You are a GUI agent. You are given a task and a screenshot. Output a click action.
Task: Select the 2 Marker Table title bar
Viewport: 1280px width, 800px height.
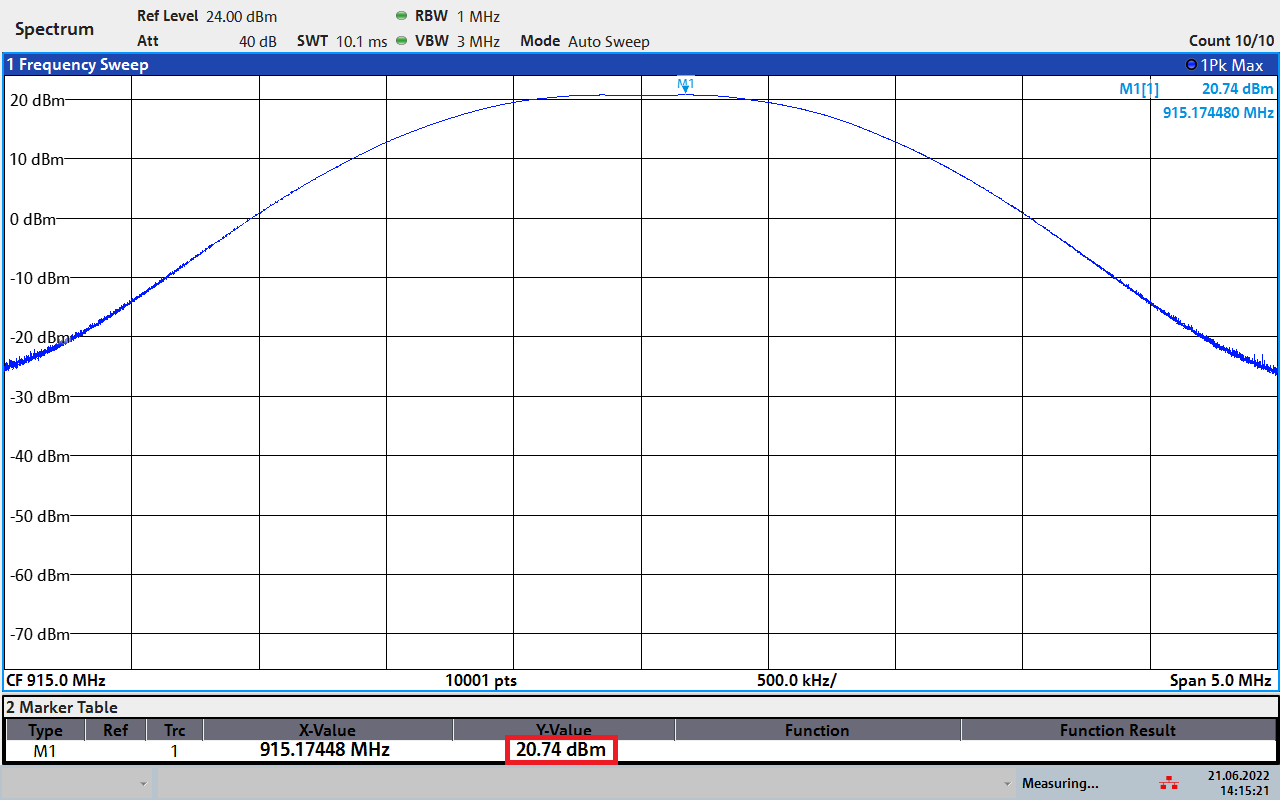(x=640, y=707)
